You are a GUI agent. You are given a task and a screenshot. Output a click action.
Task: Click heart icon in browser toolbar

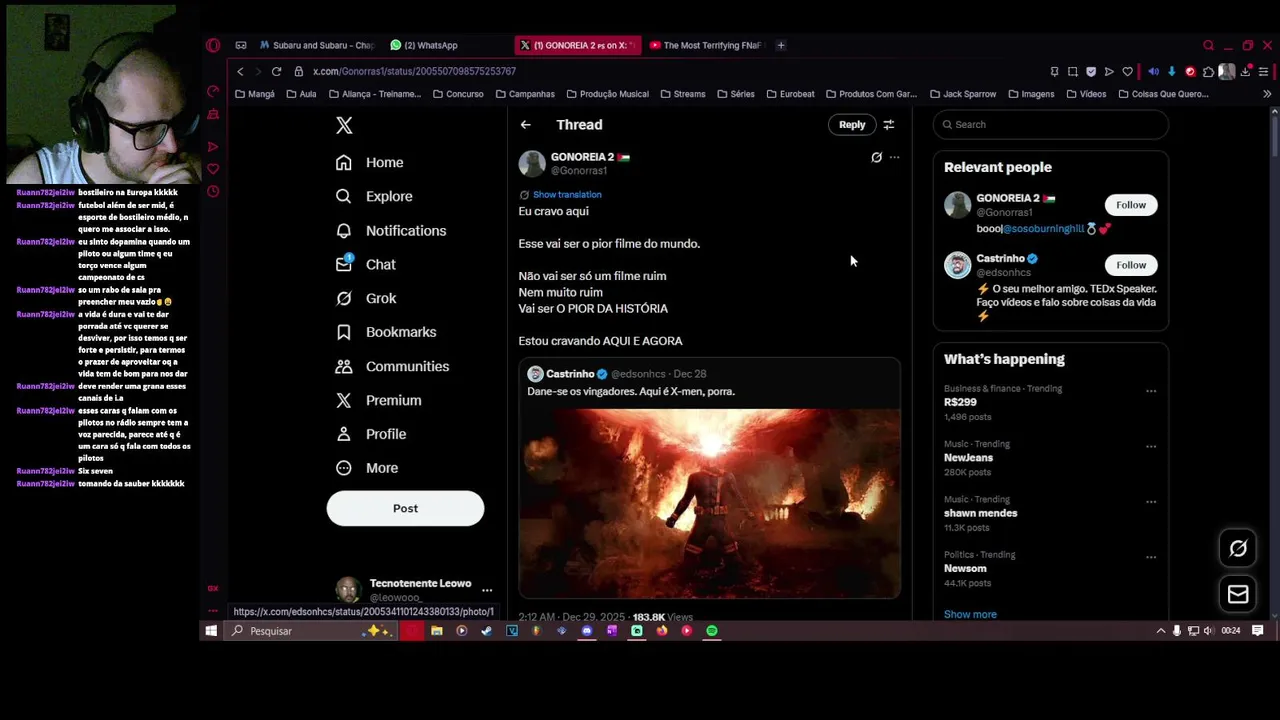(x=1128, y=71)
